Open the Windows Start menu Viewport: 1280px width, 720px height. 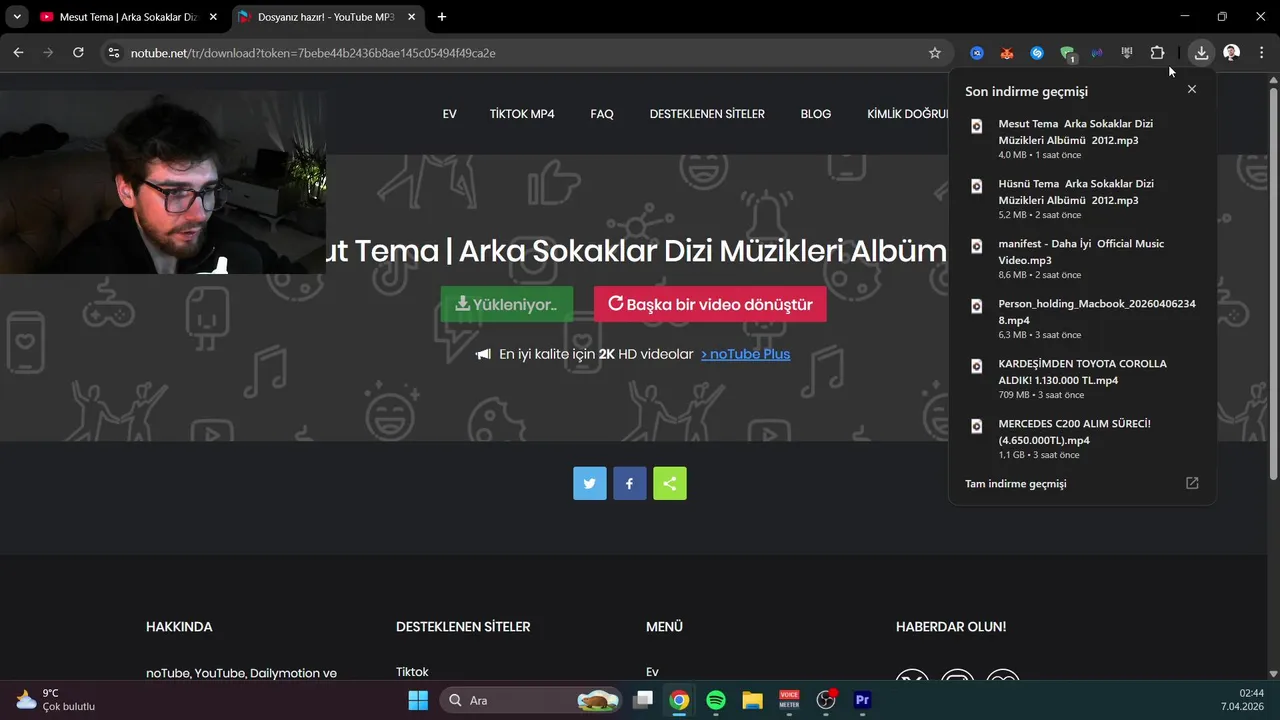coord(418,700)
